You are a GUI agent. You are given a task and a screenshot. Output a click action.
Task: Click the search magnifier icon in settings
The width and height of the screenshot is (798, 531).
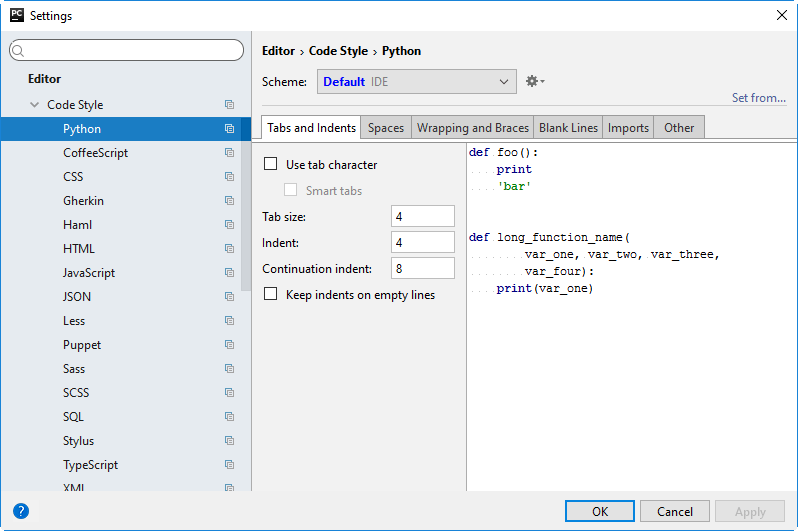click(x=20, y=50)
